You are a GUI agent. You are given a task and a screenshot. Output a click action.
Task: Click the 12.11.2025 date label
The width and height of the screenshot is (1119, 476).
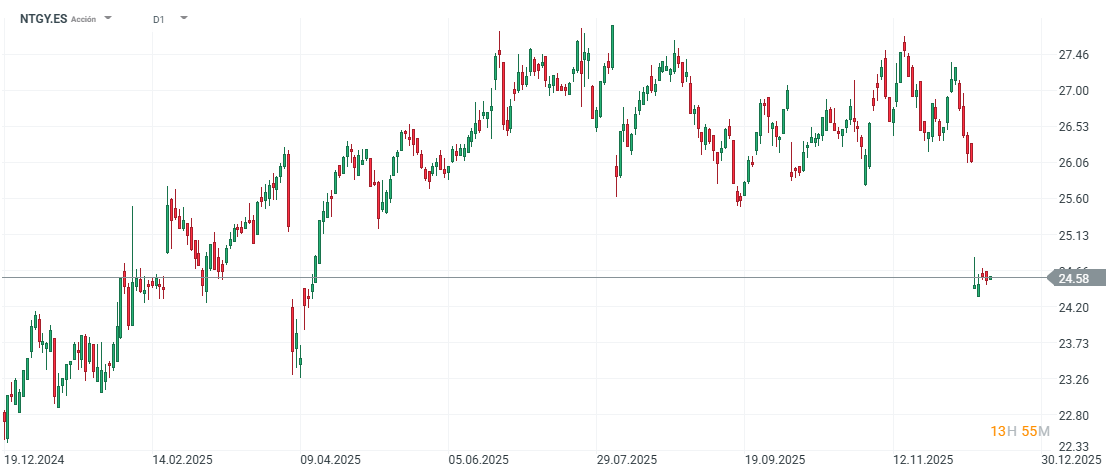point(922,460)
